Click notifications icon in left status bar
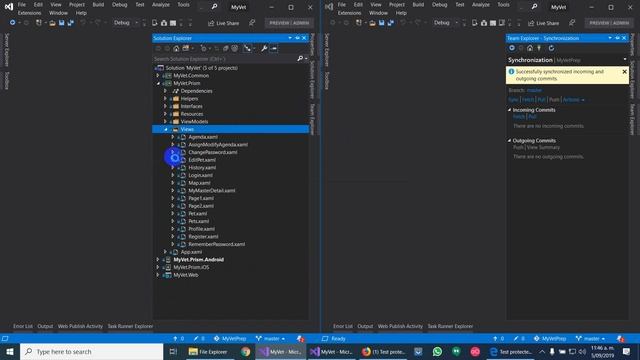640x360 pixels. 300,339
